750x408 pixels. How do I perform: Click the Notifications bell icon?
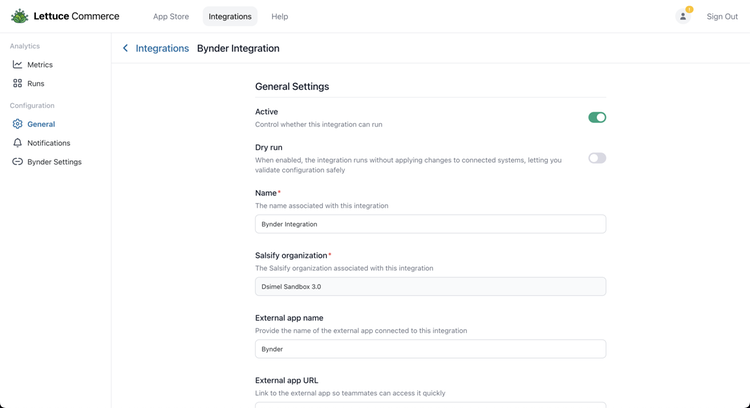(17, 143)
